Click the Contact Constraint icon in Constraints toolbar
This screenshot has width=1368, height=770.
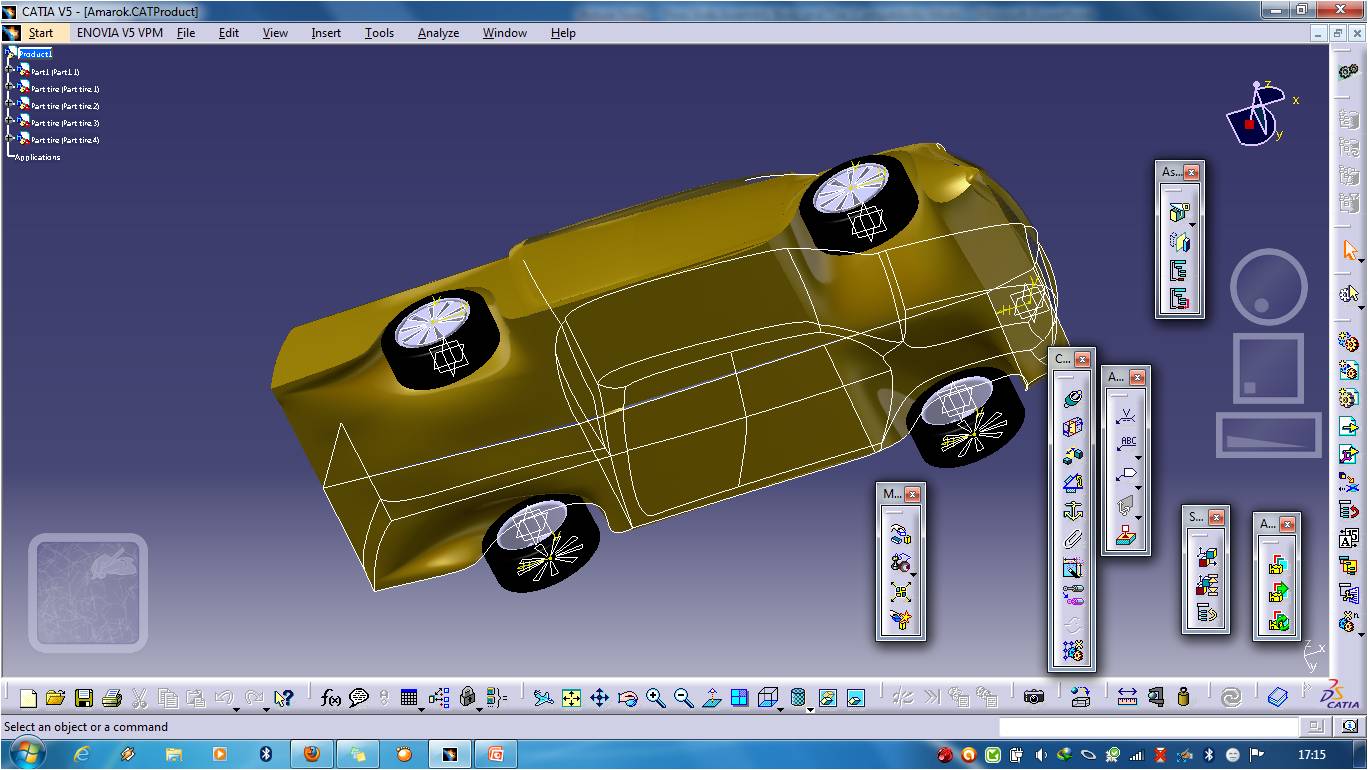(1072, 427)
